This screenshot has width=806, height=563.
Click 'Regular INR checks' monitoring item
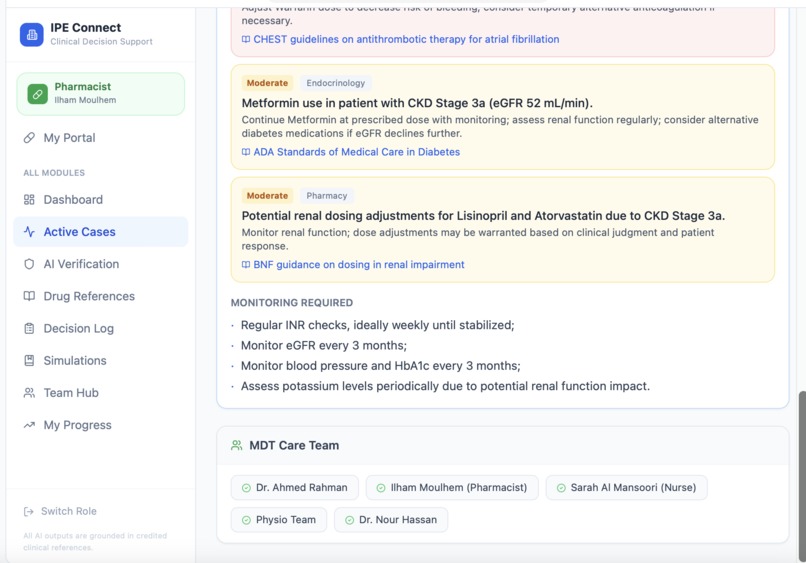click(377, 325)
